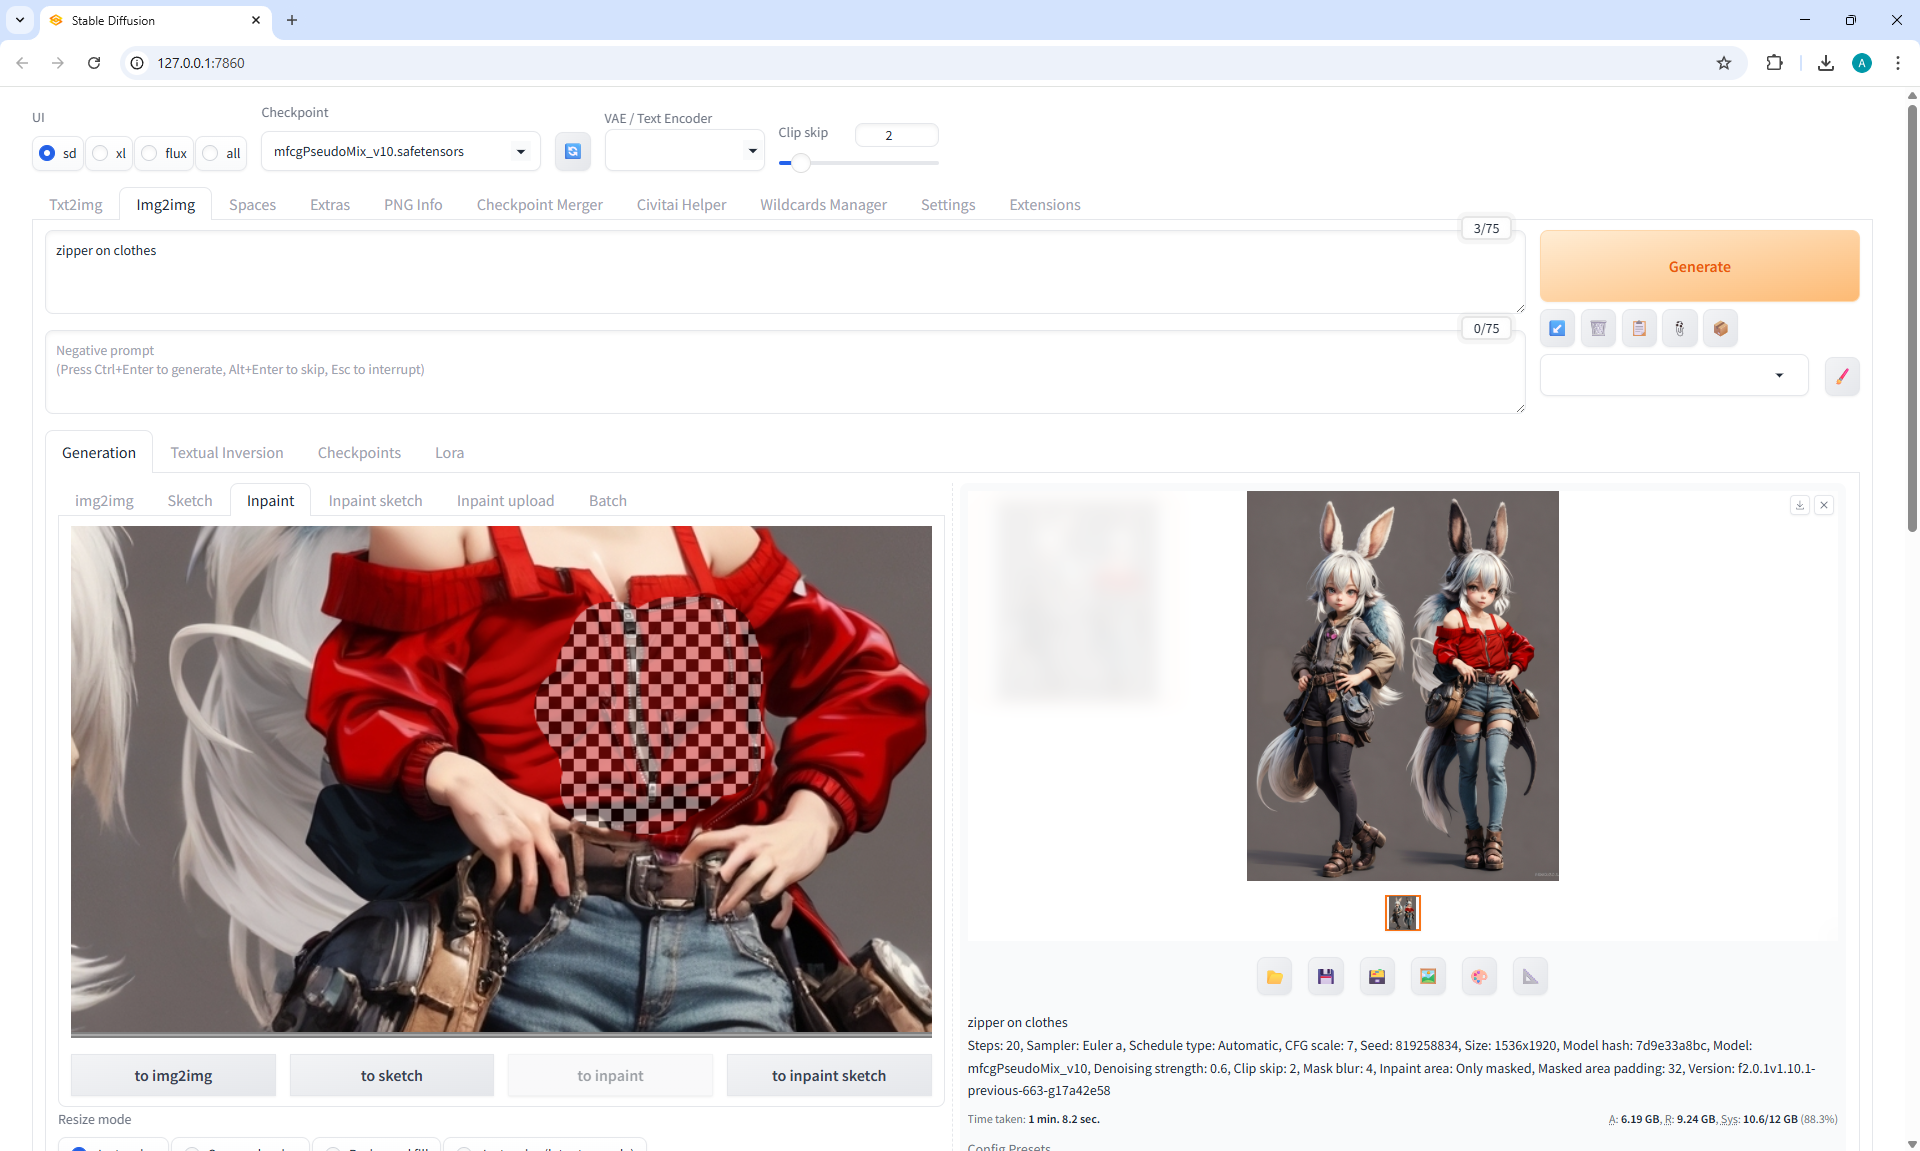Open the Checkpoint model dropdown
The image size is (1920, 1151).
400,151
